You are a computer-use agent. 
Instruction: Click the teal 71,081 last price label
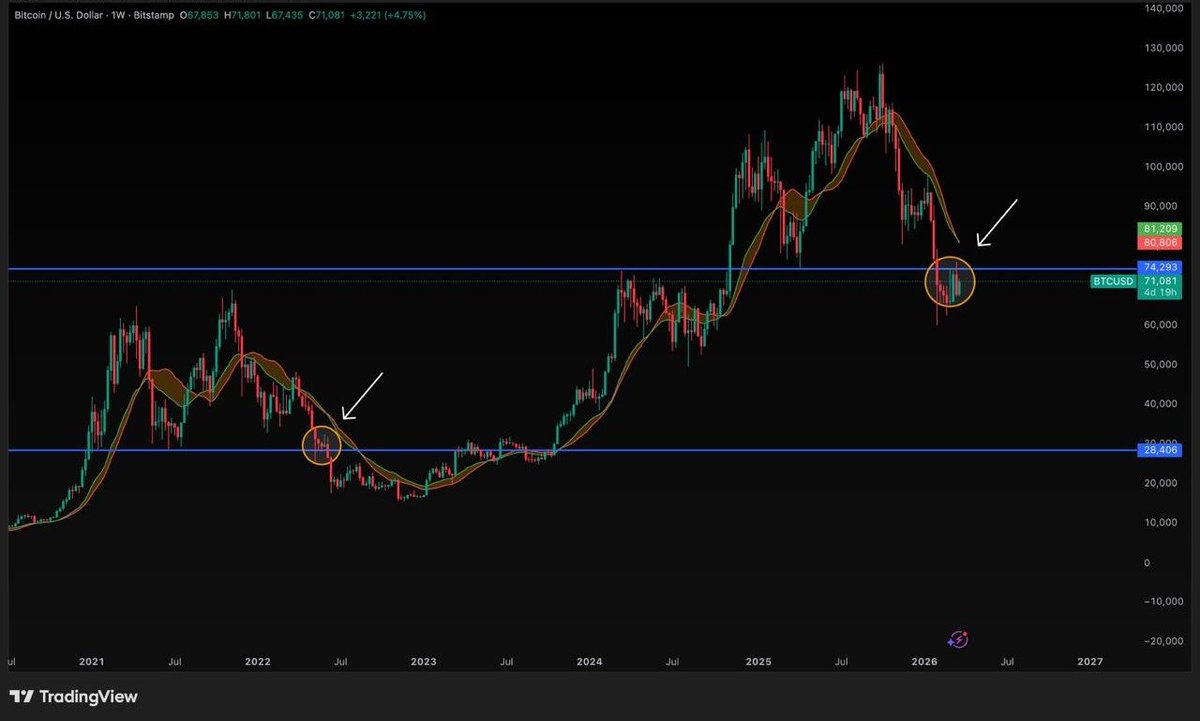[1158, 282]
